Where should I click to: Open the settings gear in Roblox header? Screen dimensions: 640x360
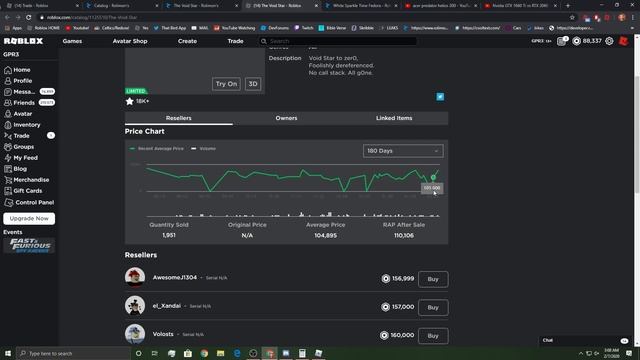pos(609,41)
